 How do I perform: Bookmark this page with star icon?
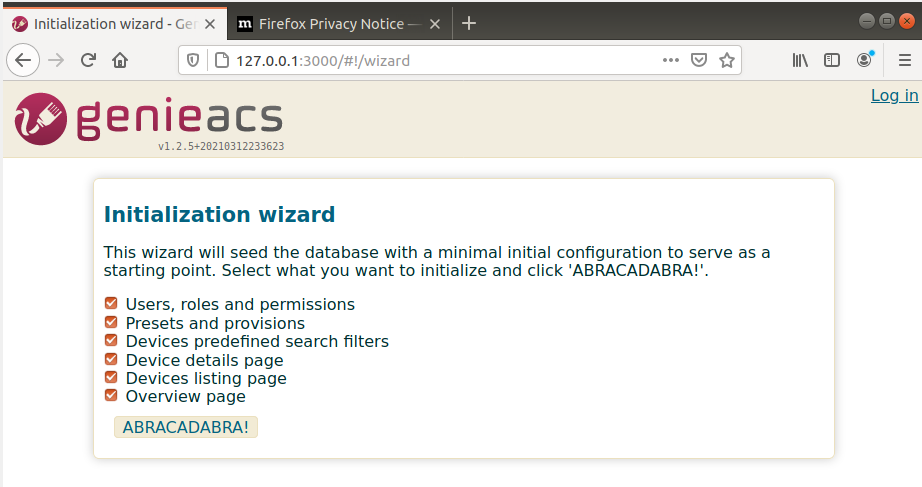click(727, 60)
